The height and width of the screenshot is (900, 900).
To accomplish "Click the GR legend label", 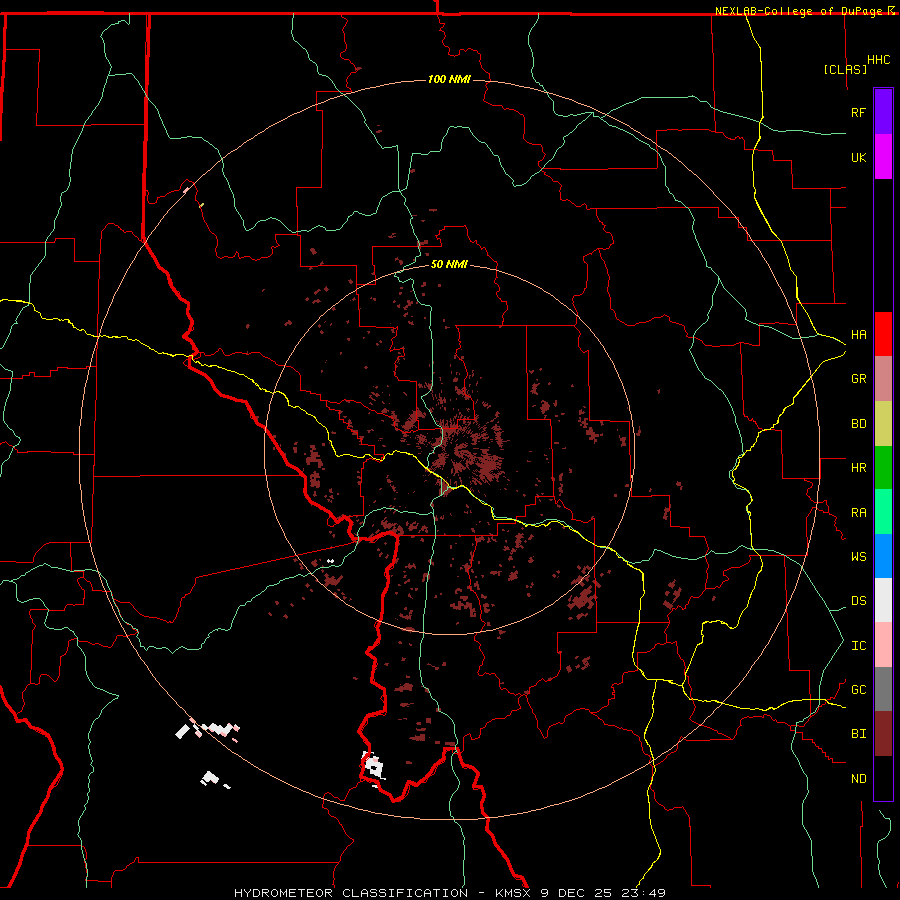I will [x=858, y=379].
